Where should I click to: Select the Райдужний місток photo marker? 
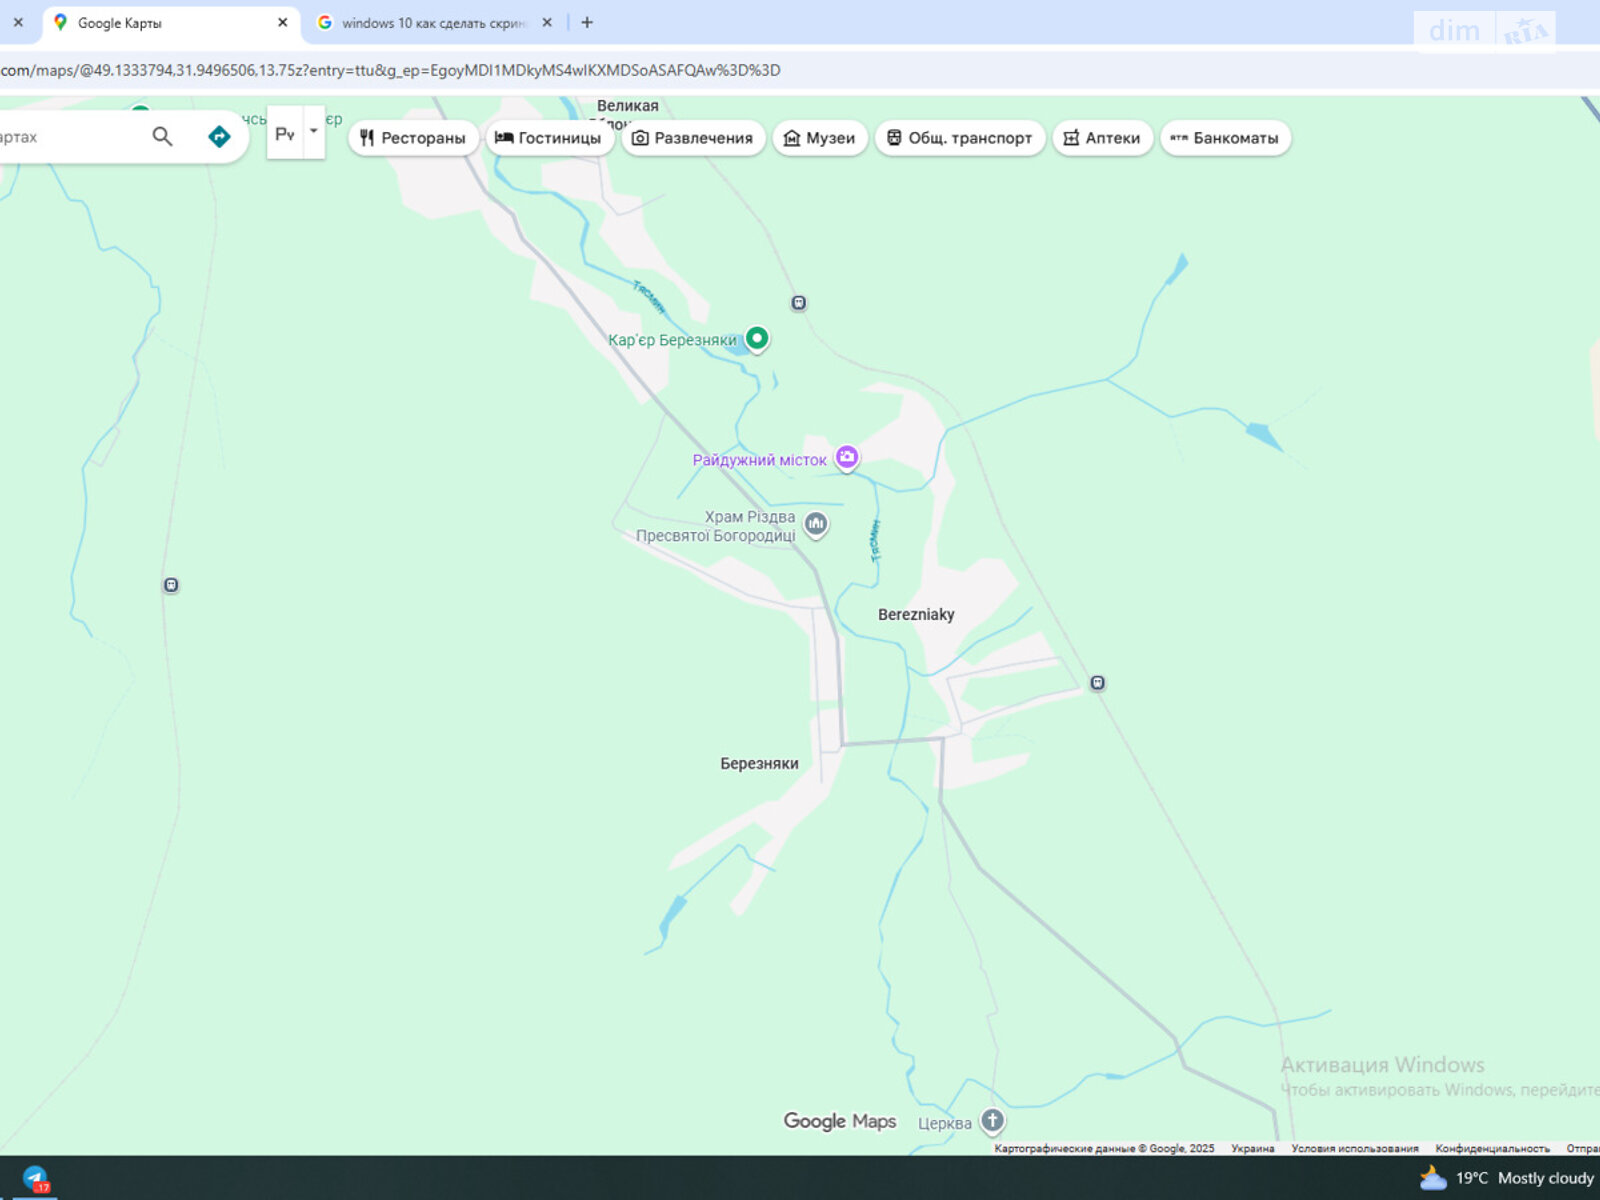[847, 457]
